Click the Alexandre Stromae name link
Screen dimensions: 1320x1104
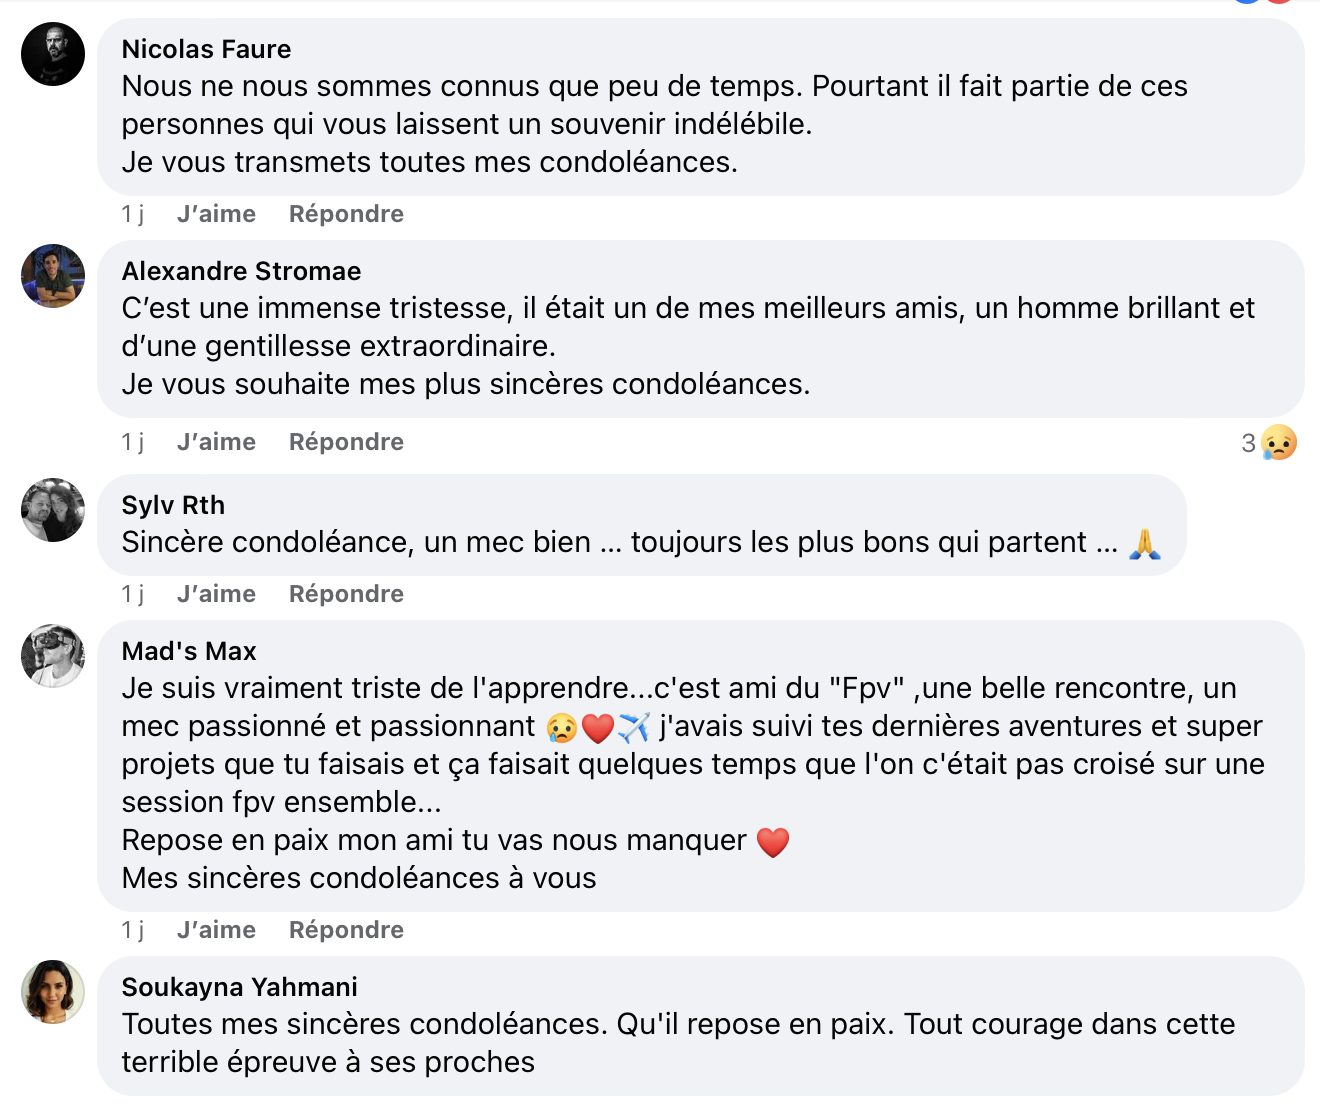(x=241, y=271)
